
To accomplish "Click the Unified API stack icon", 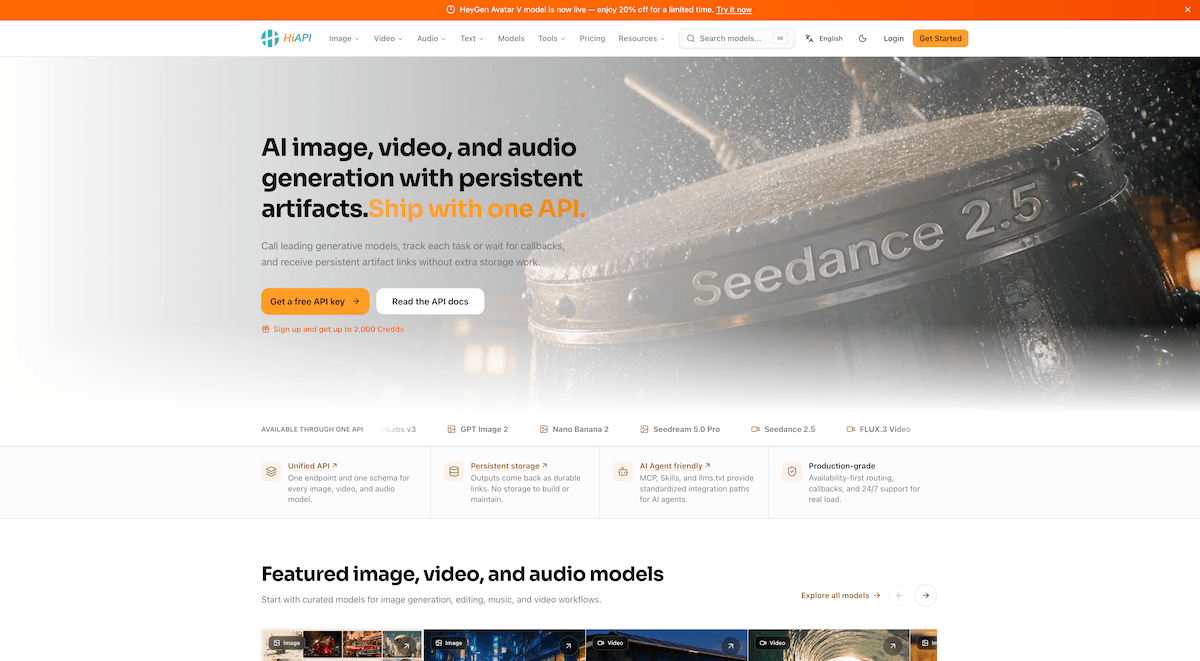I will 271,471.
